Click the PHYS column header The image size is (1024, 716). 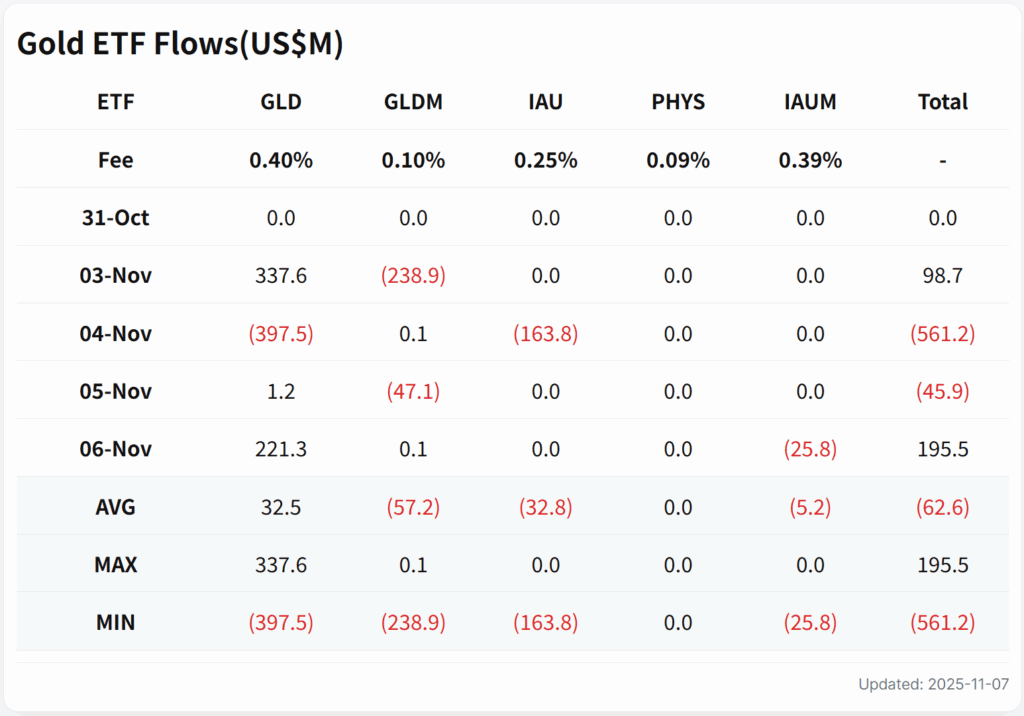coord(677,102)
